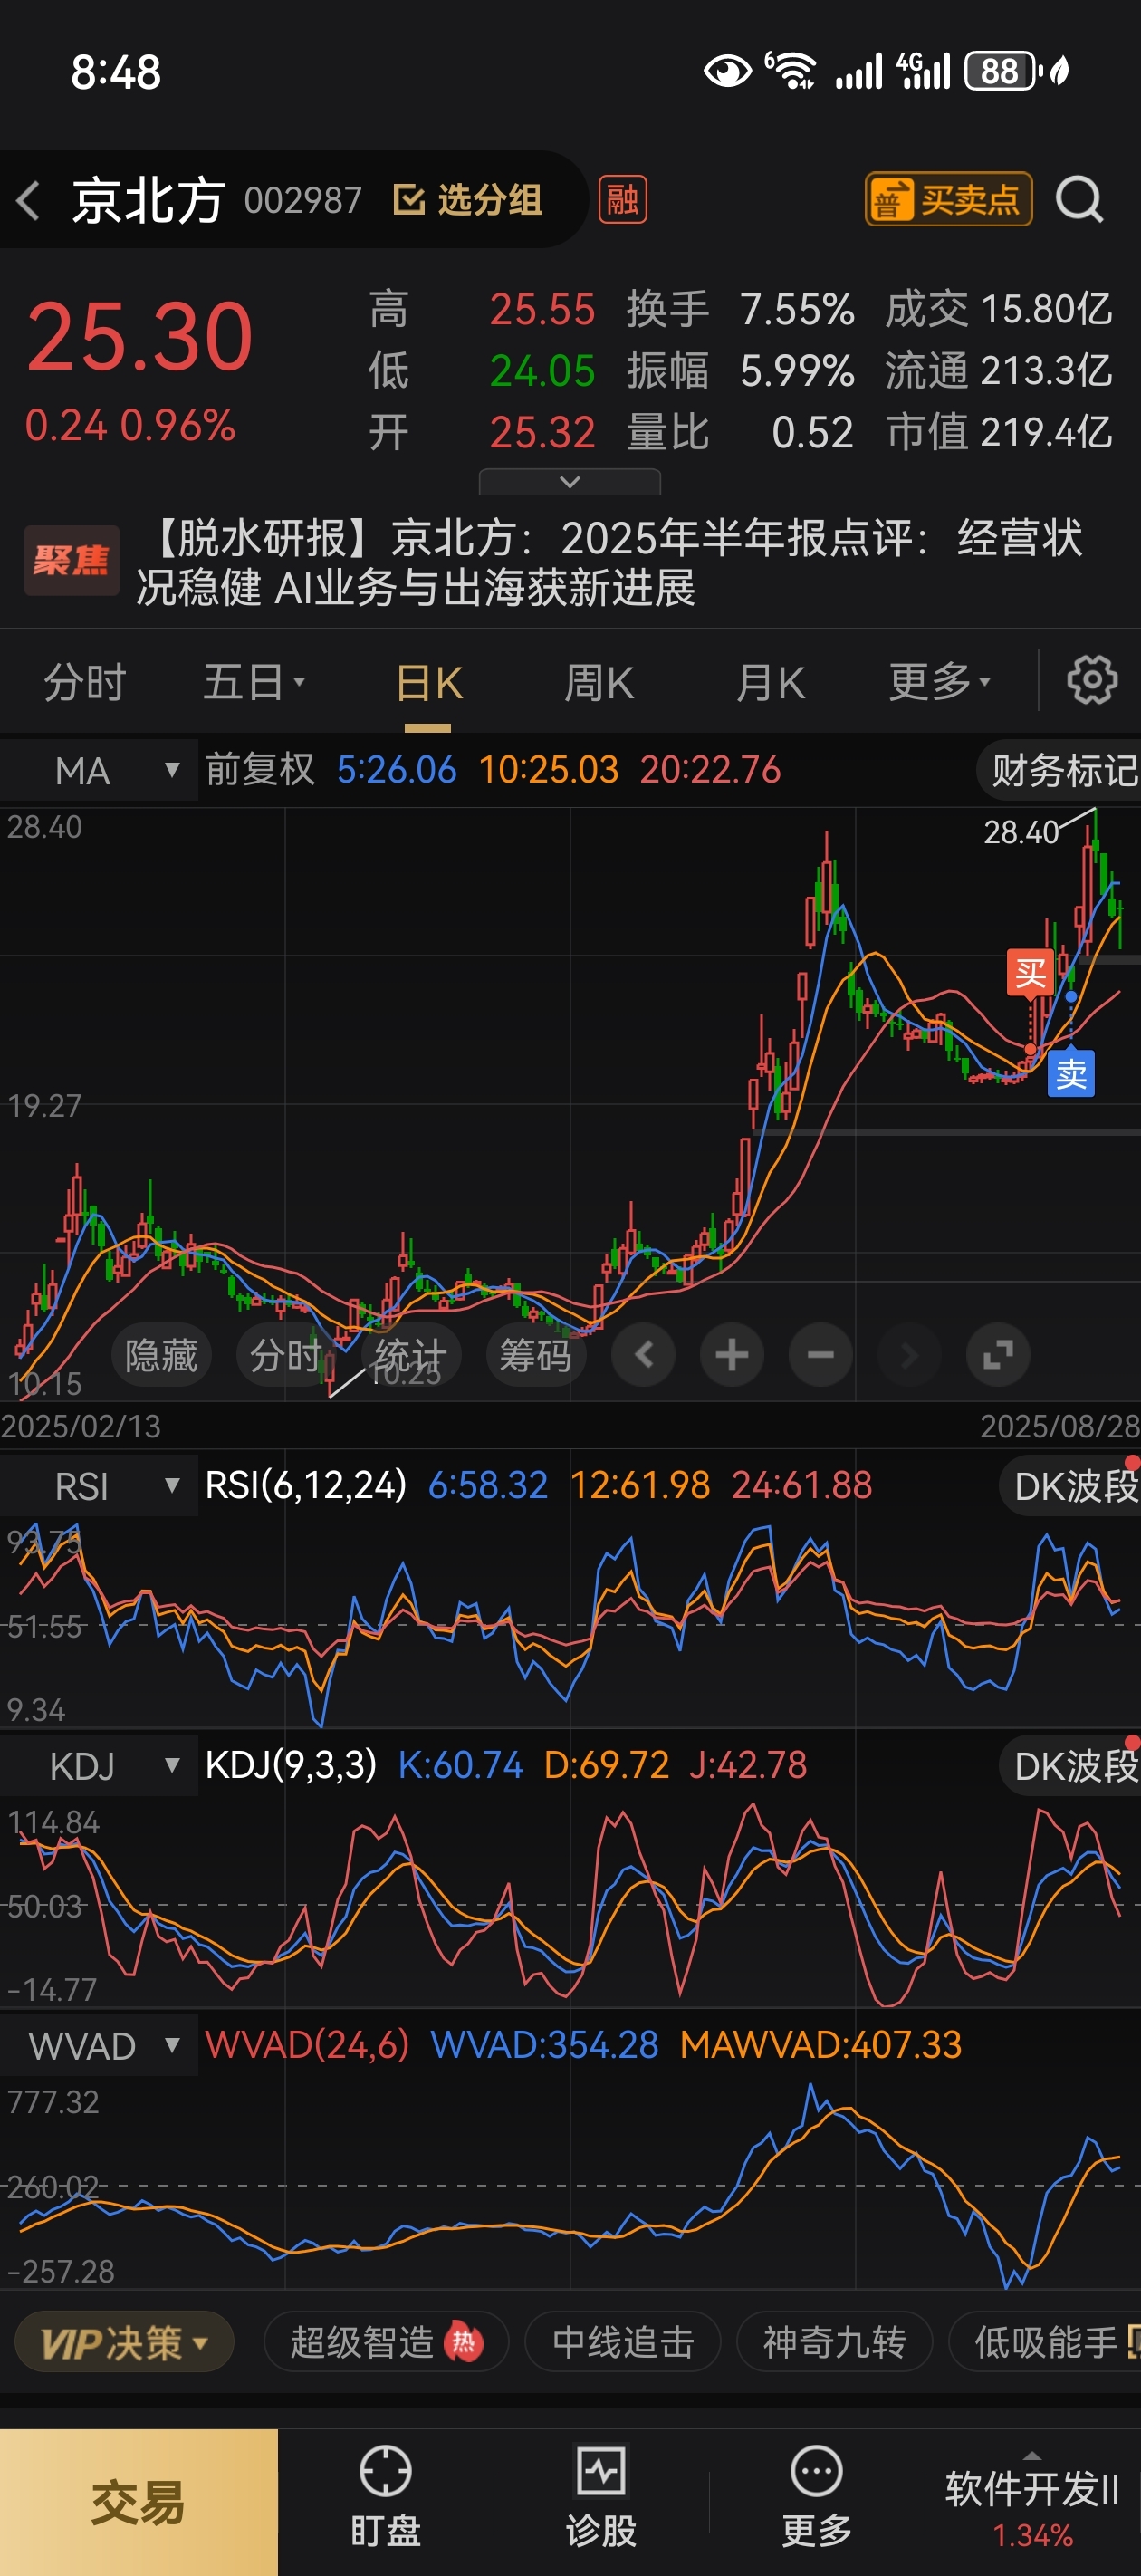Select the 日K daily candlestick tab
Screen dimensions: 1141x2576
pyautogui.click(x=428, y=684)
